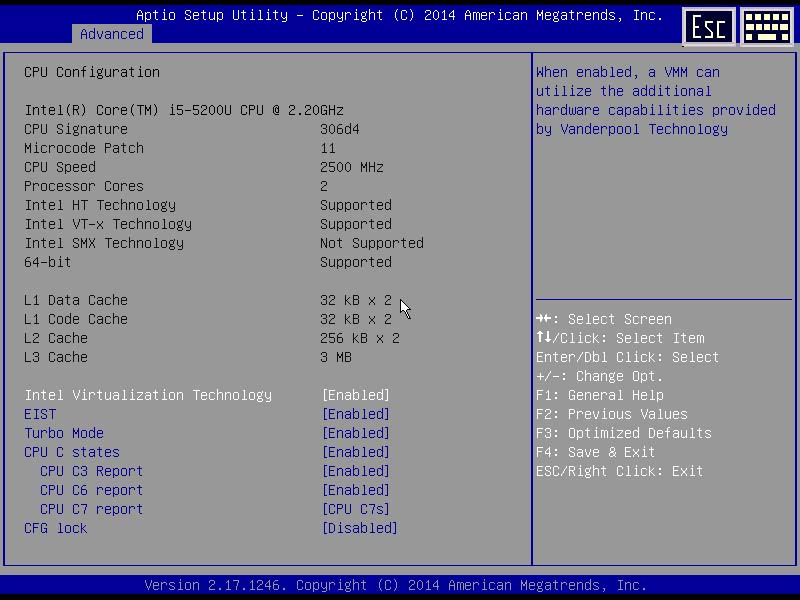This screenshot has height=600, width=800.
Task: Select the CPU C6 report option
Action: (x=91, y=490)
